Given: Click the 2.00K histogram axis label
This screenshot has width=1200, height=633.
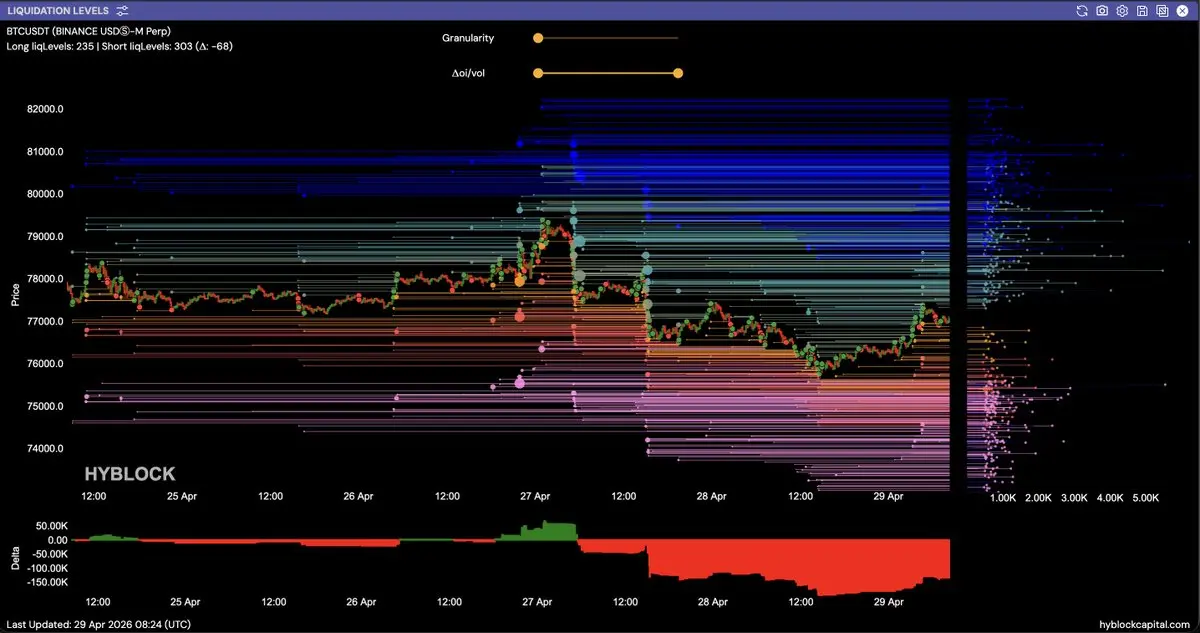Looking at the screenshot, I should pyautogui.click(x=1039, y=497).
